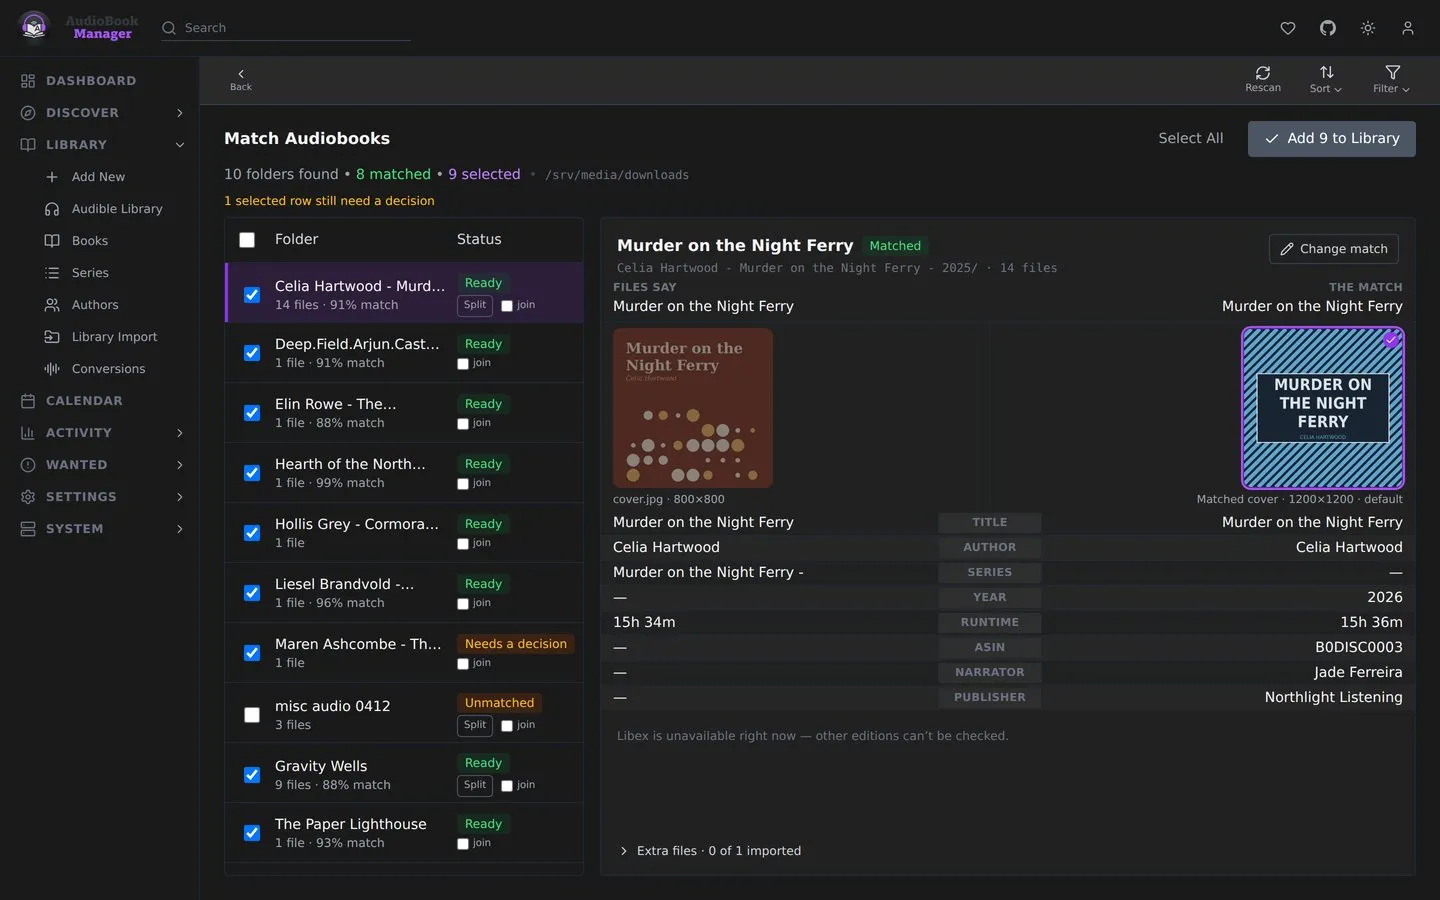Open the Authors sidebar item
Image resolution: width=1440 pixels, height=900 pixels.
point(95,305)
